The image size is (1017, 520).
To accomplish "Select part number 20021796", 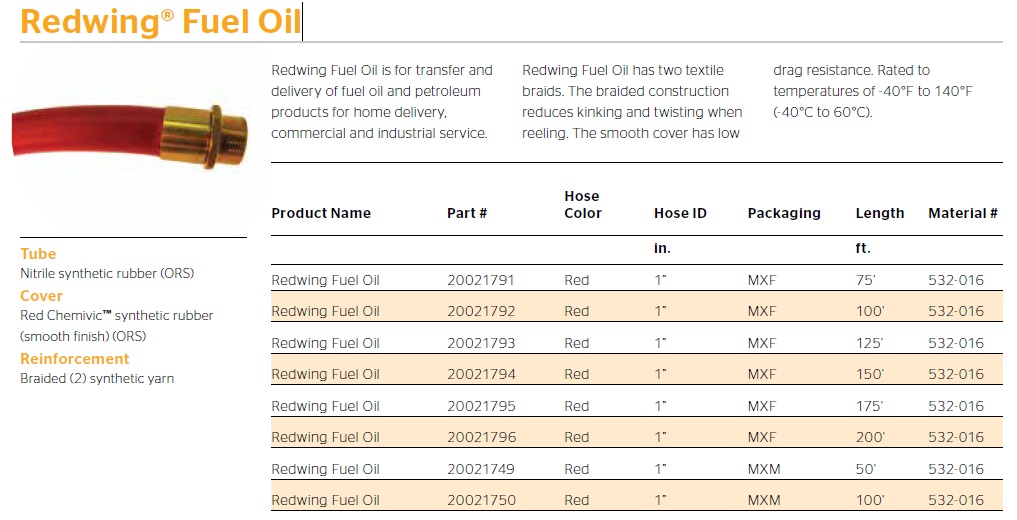I will (x=480, y=437).
